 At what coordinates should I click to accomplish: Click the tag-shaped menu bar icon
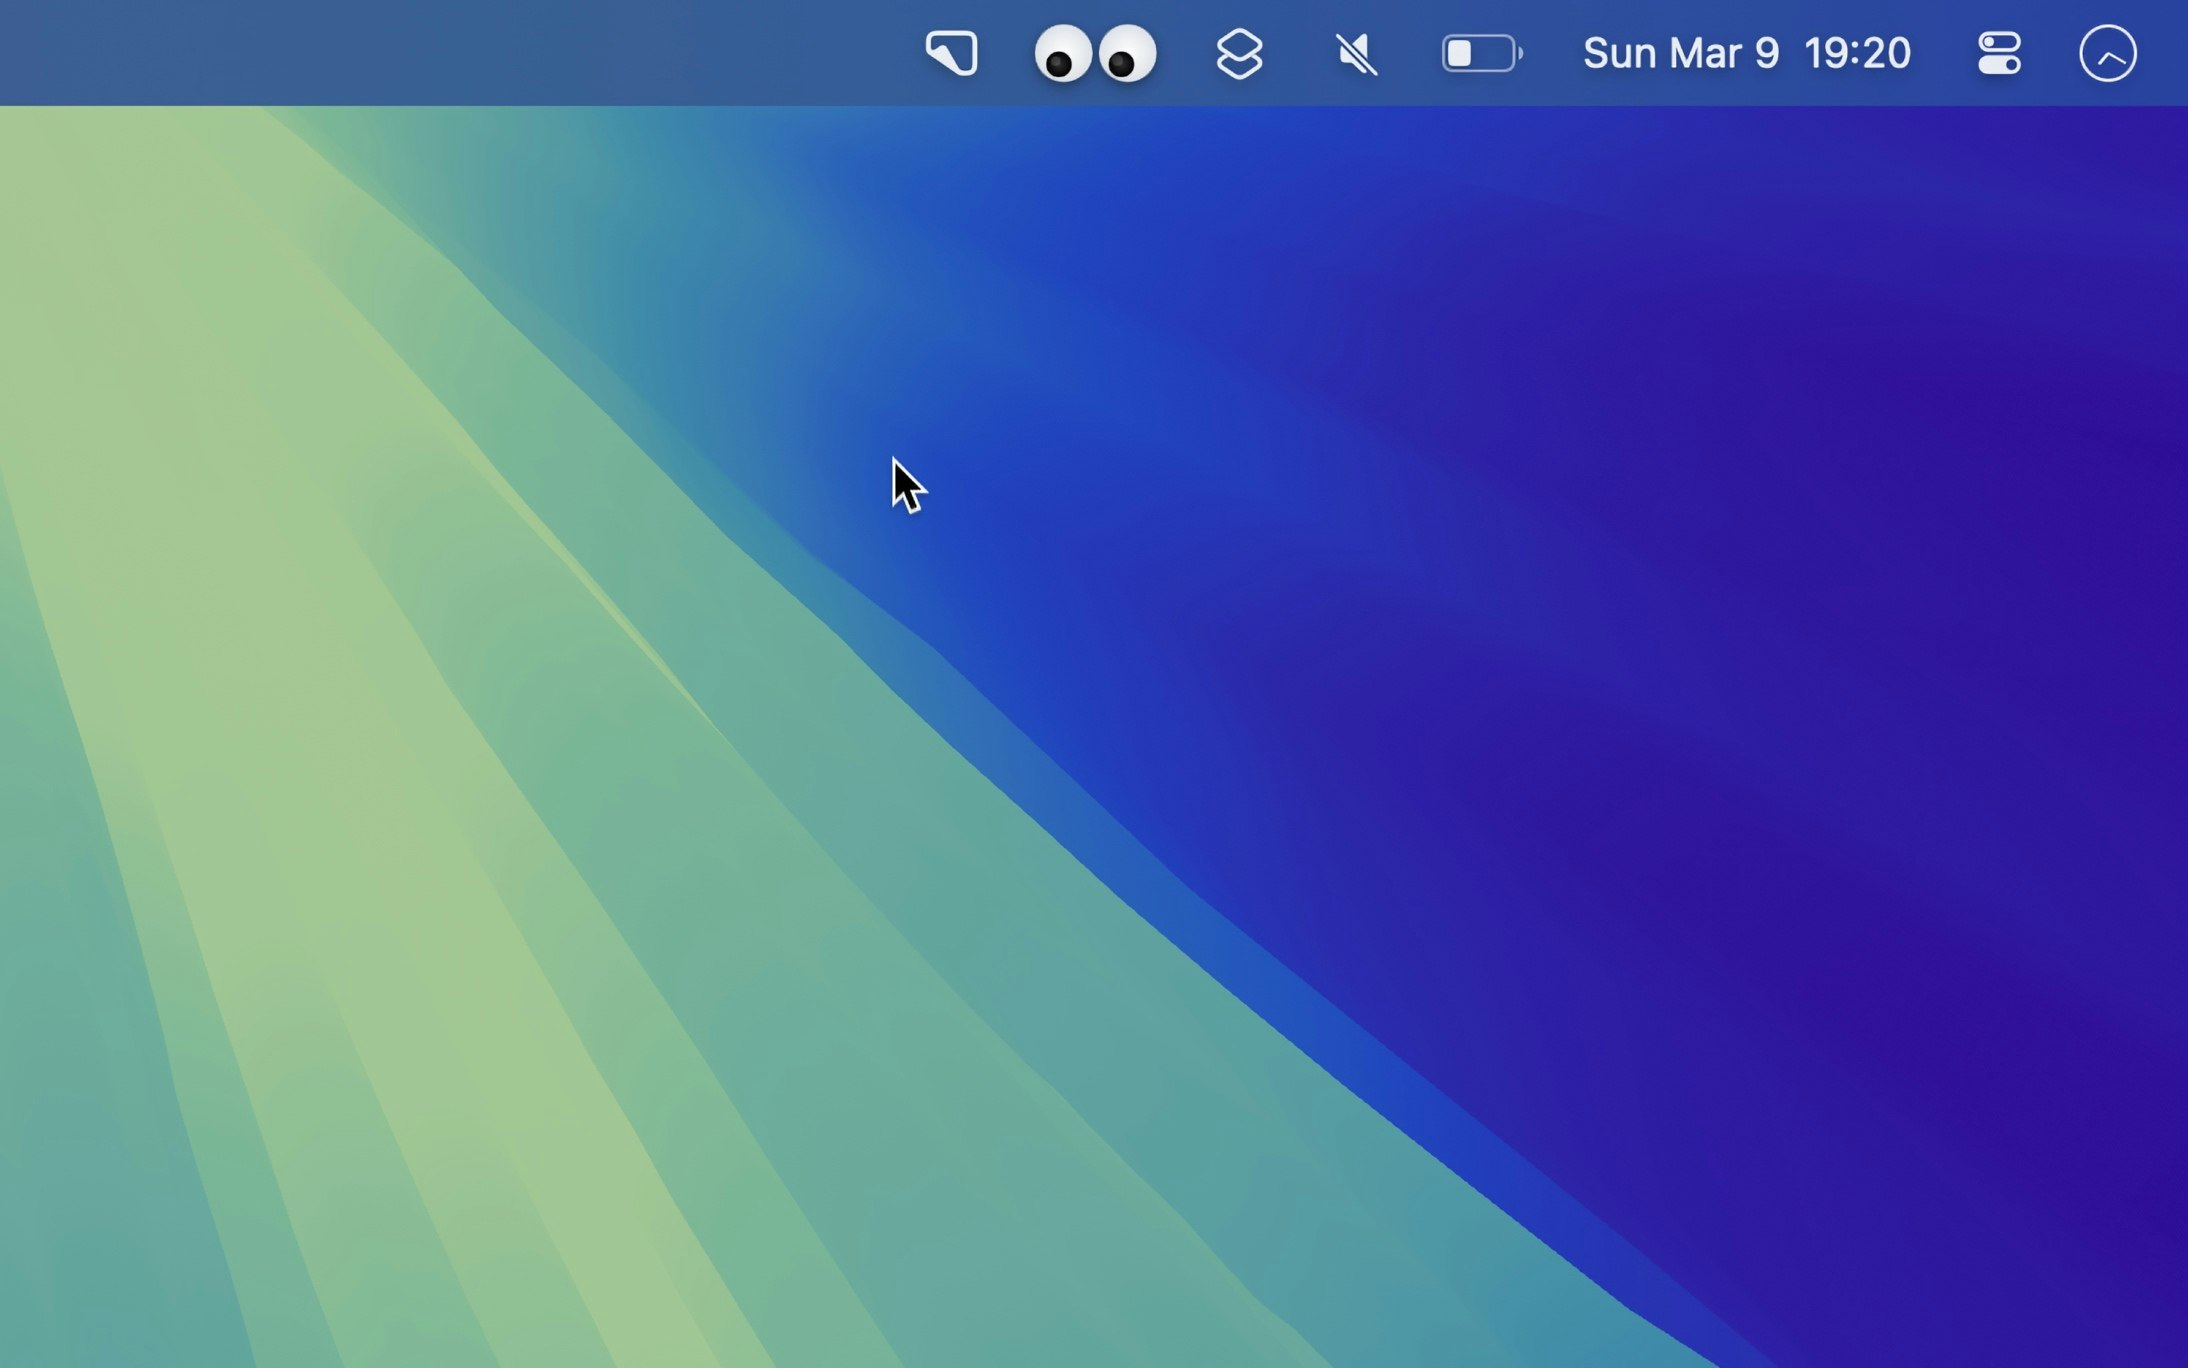coord(951,53)
